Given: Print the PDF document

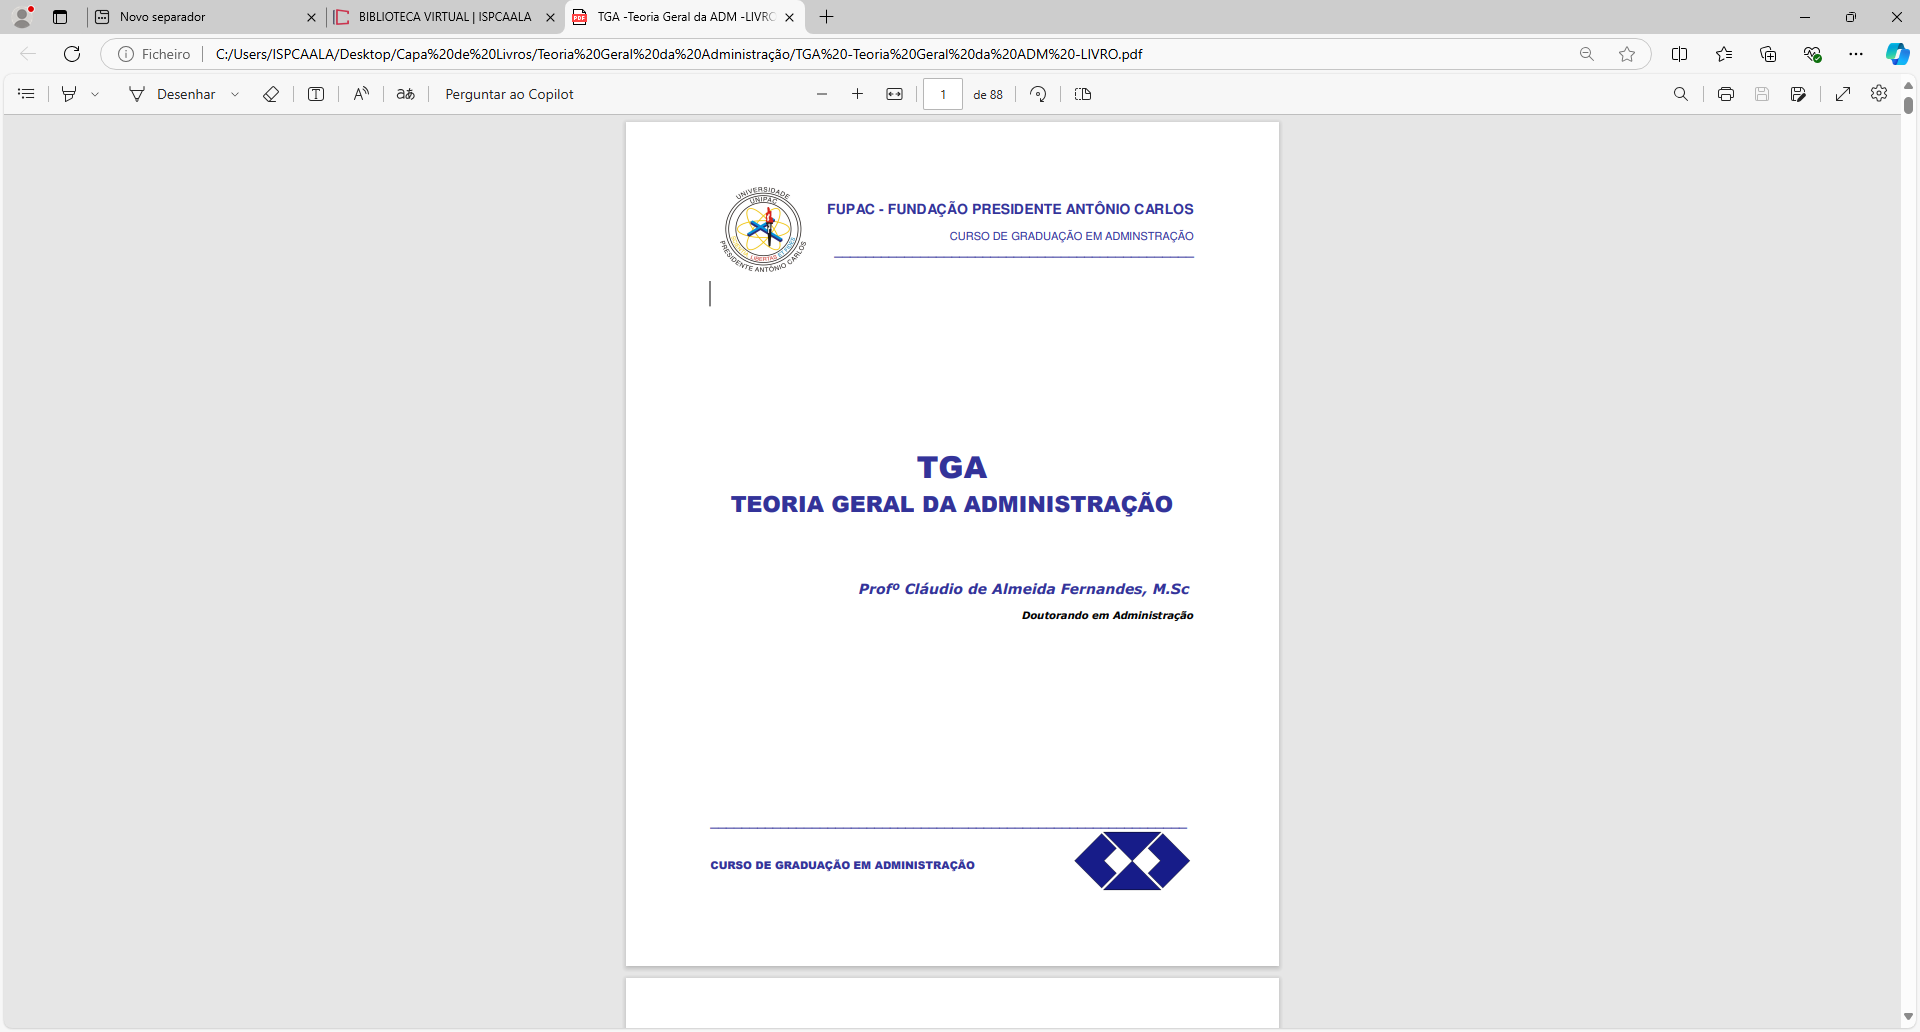Looking at the screenshot, I should click(x=1725, y=94).
